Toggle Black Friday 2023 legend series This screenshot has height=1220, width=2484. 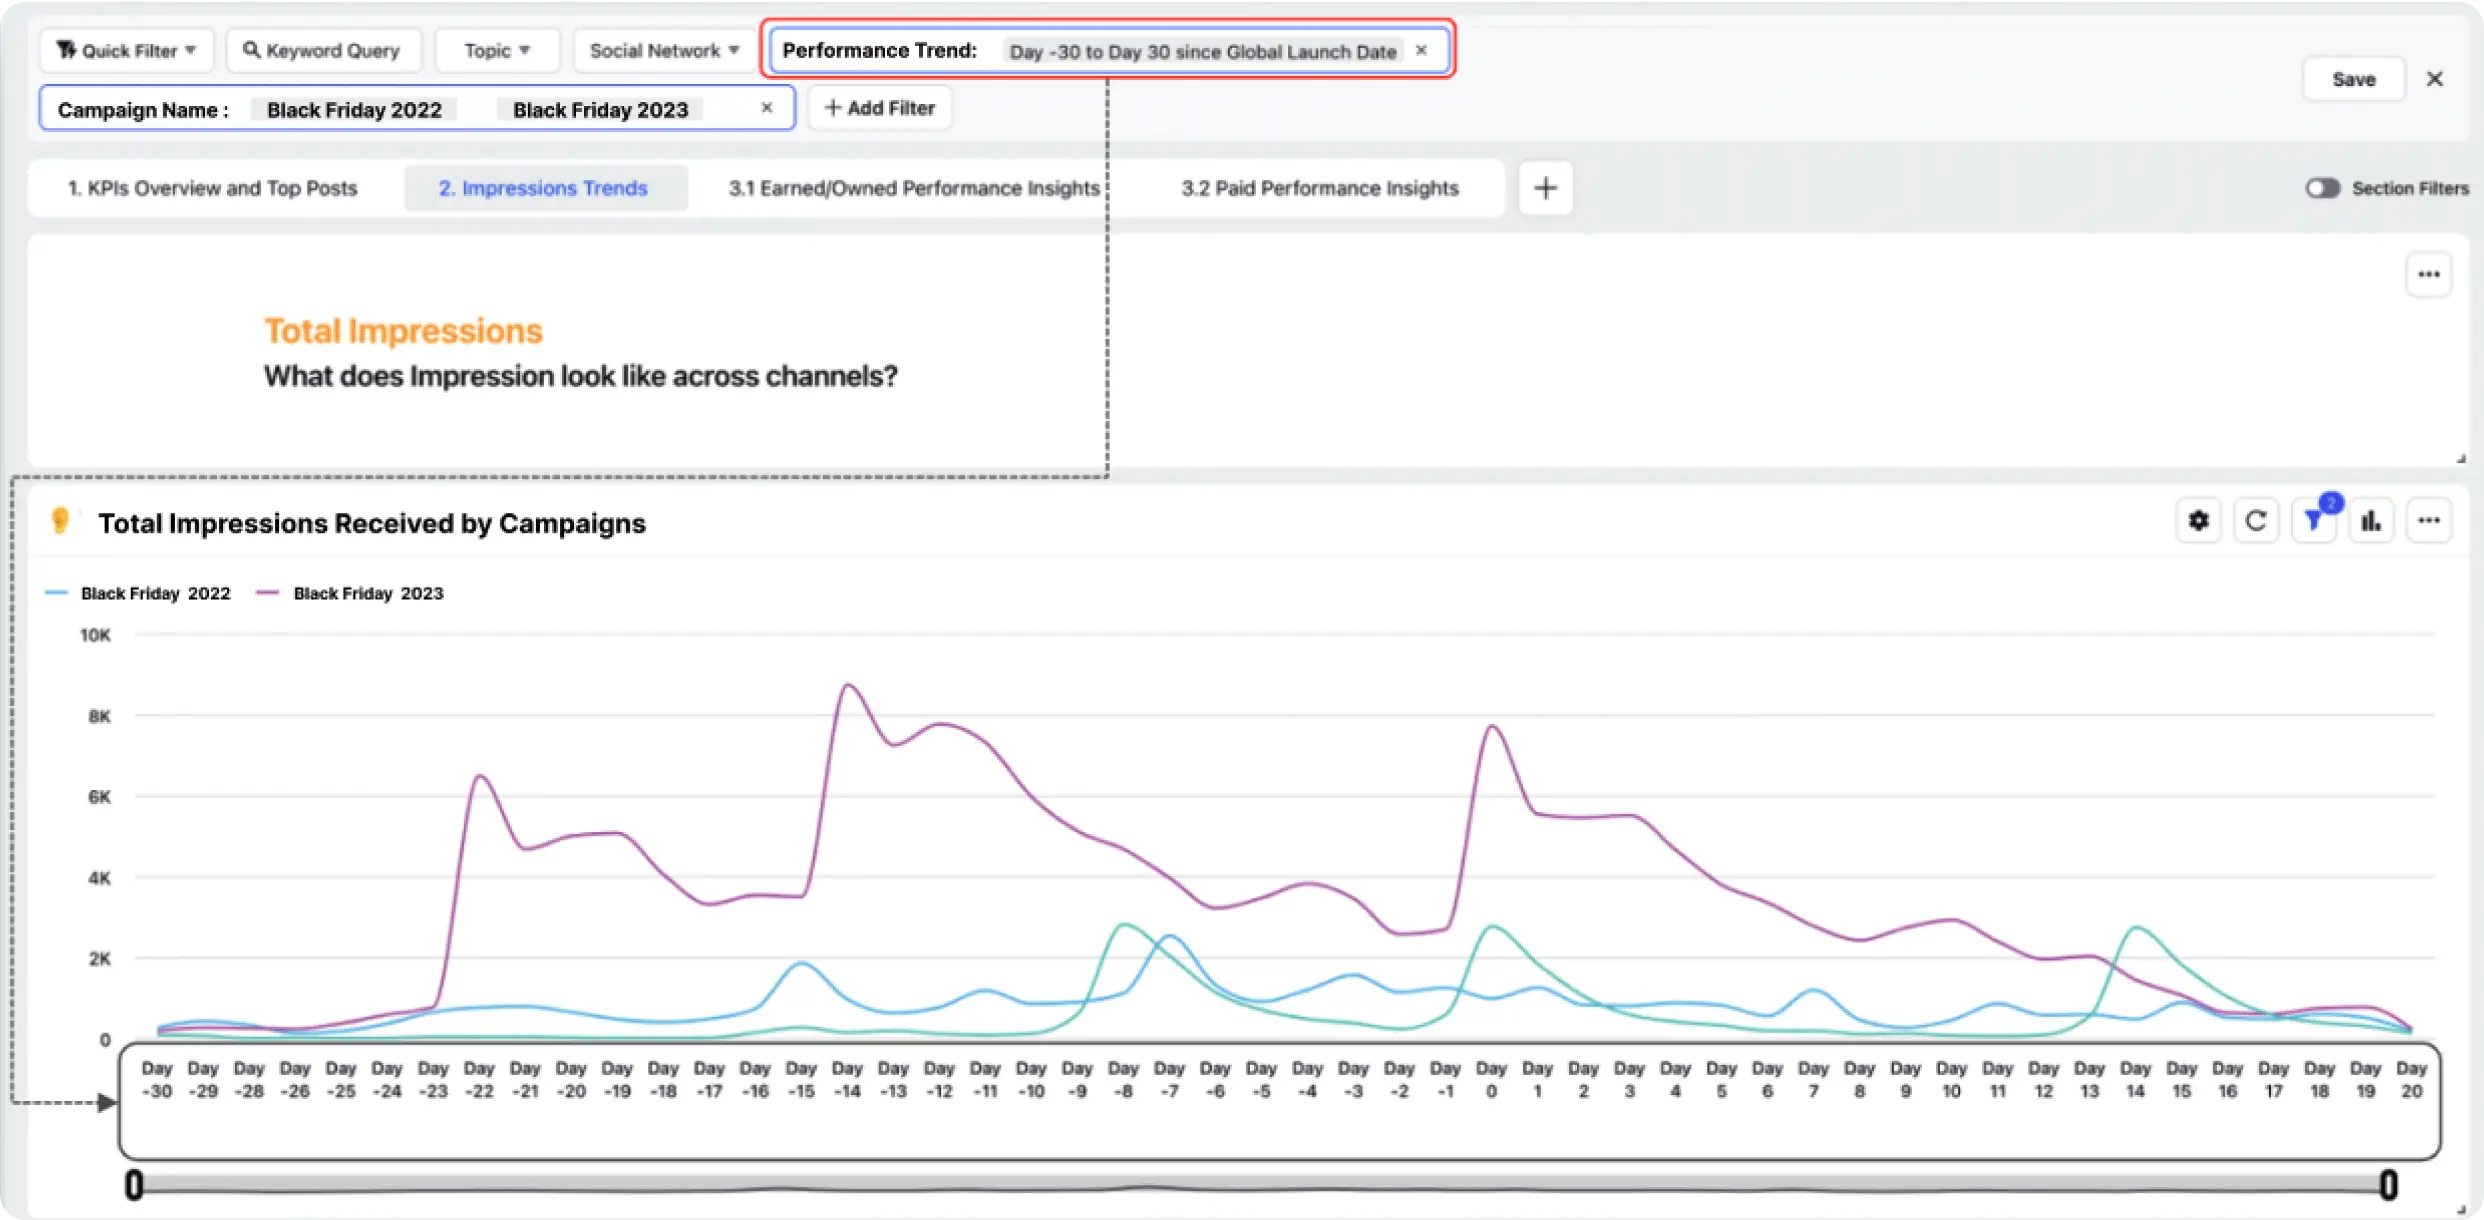click(x=367, y=593)
